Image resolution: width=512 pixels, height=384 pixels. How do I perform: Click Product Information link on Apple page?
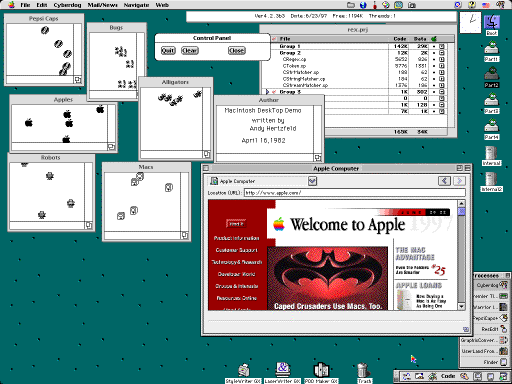[236, 238]
